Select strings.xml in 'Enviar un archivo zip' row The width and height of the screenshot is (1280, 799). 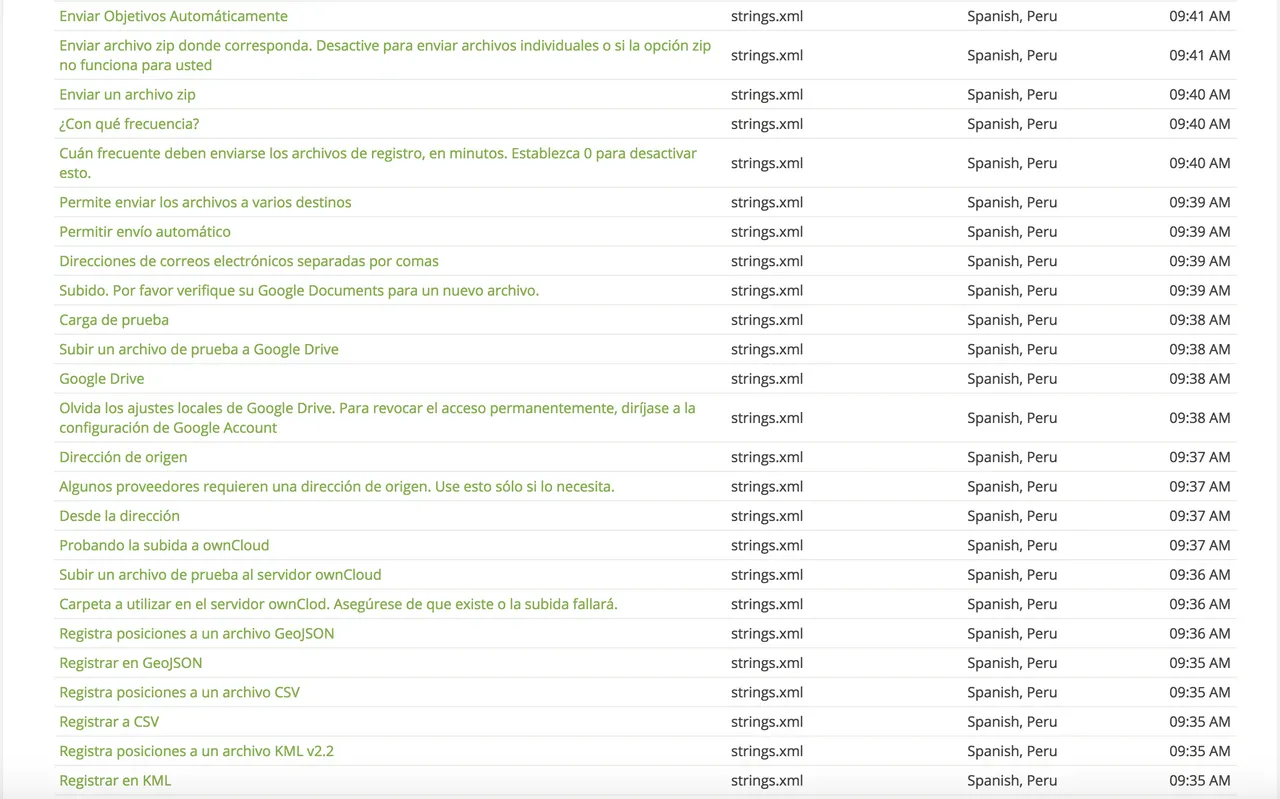coord(767,94)
